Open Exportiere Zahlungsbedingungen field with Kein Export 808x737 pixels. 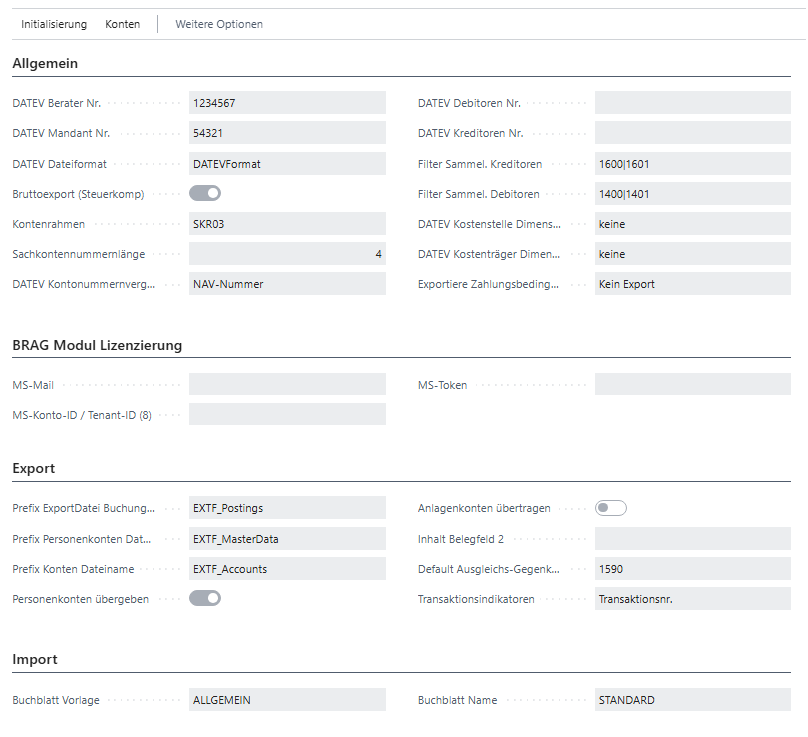(692, 284)
